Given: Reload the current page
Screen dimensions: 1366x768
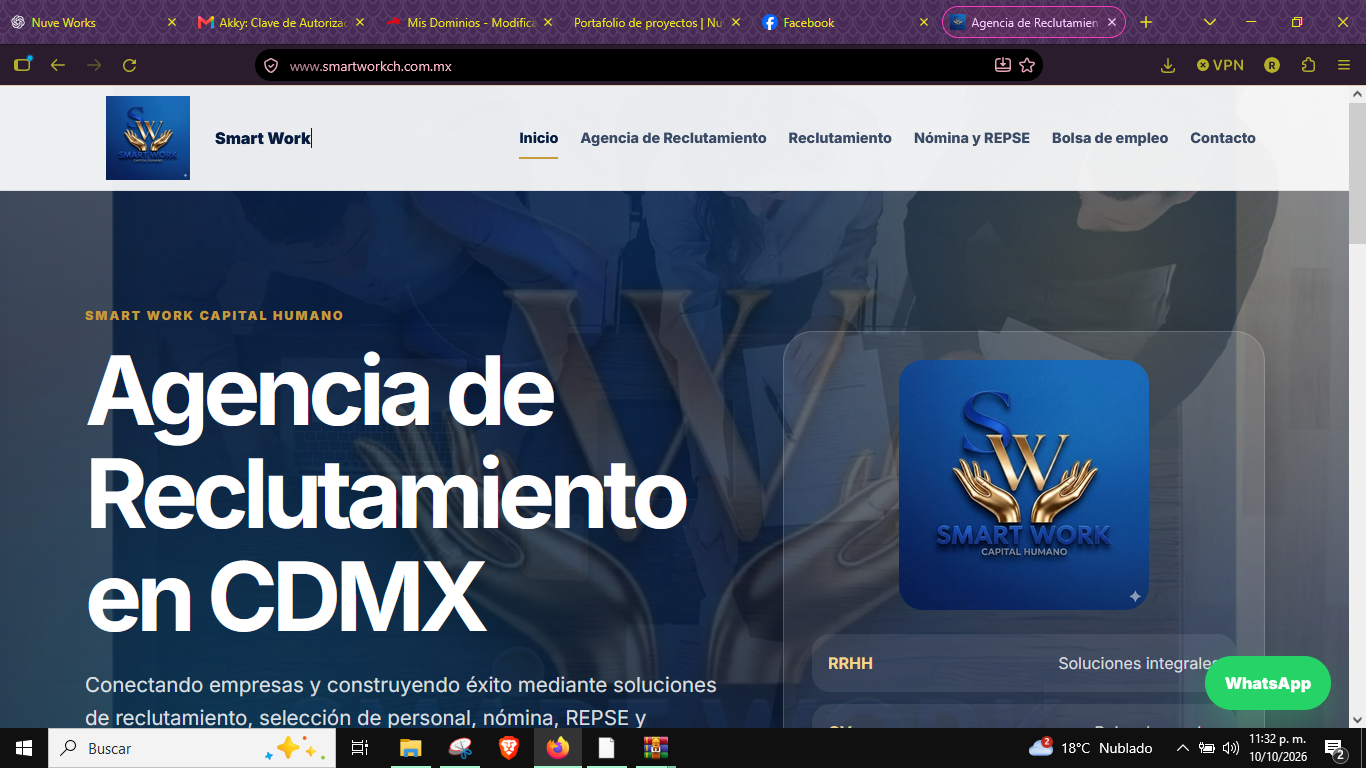Looking at the screenshot, I should point(129,65).
